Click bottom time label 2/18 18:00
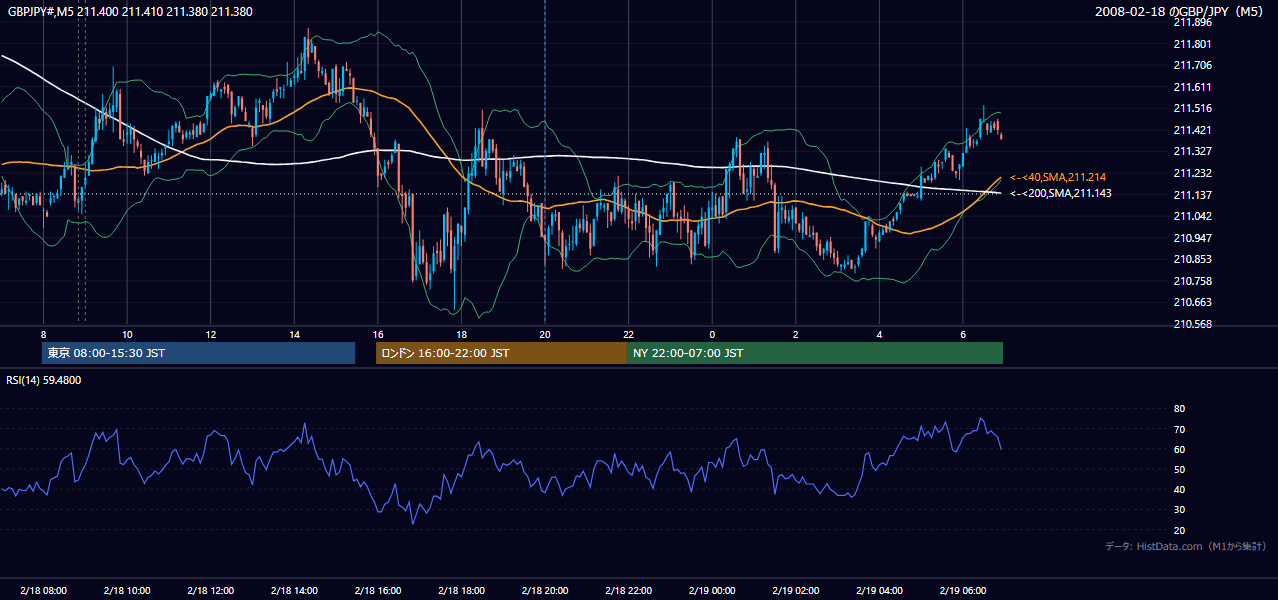 (x=461, y=591)
